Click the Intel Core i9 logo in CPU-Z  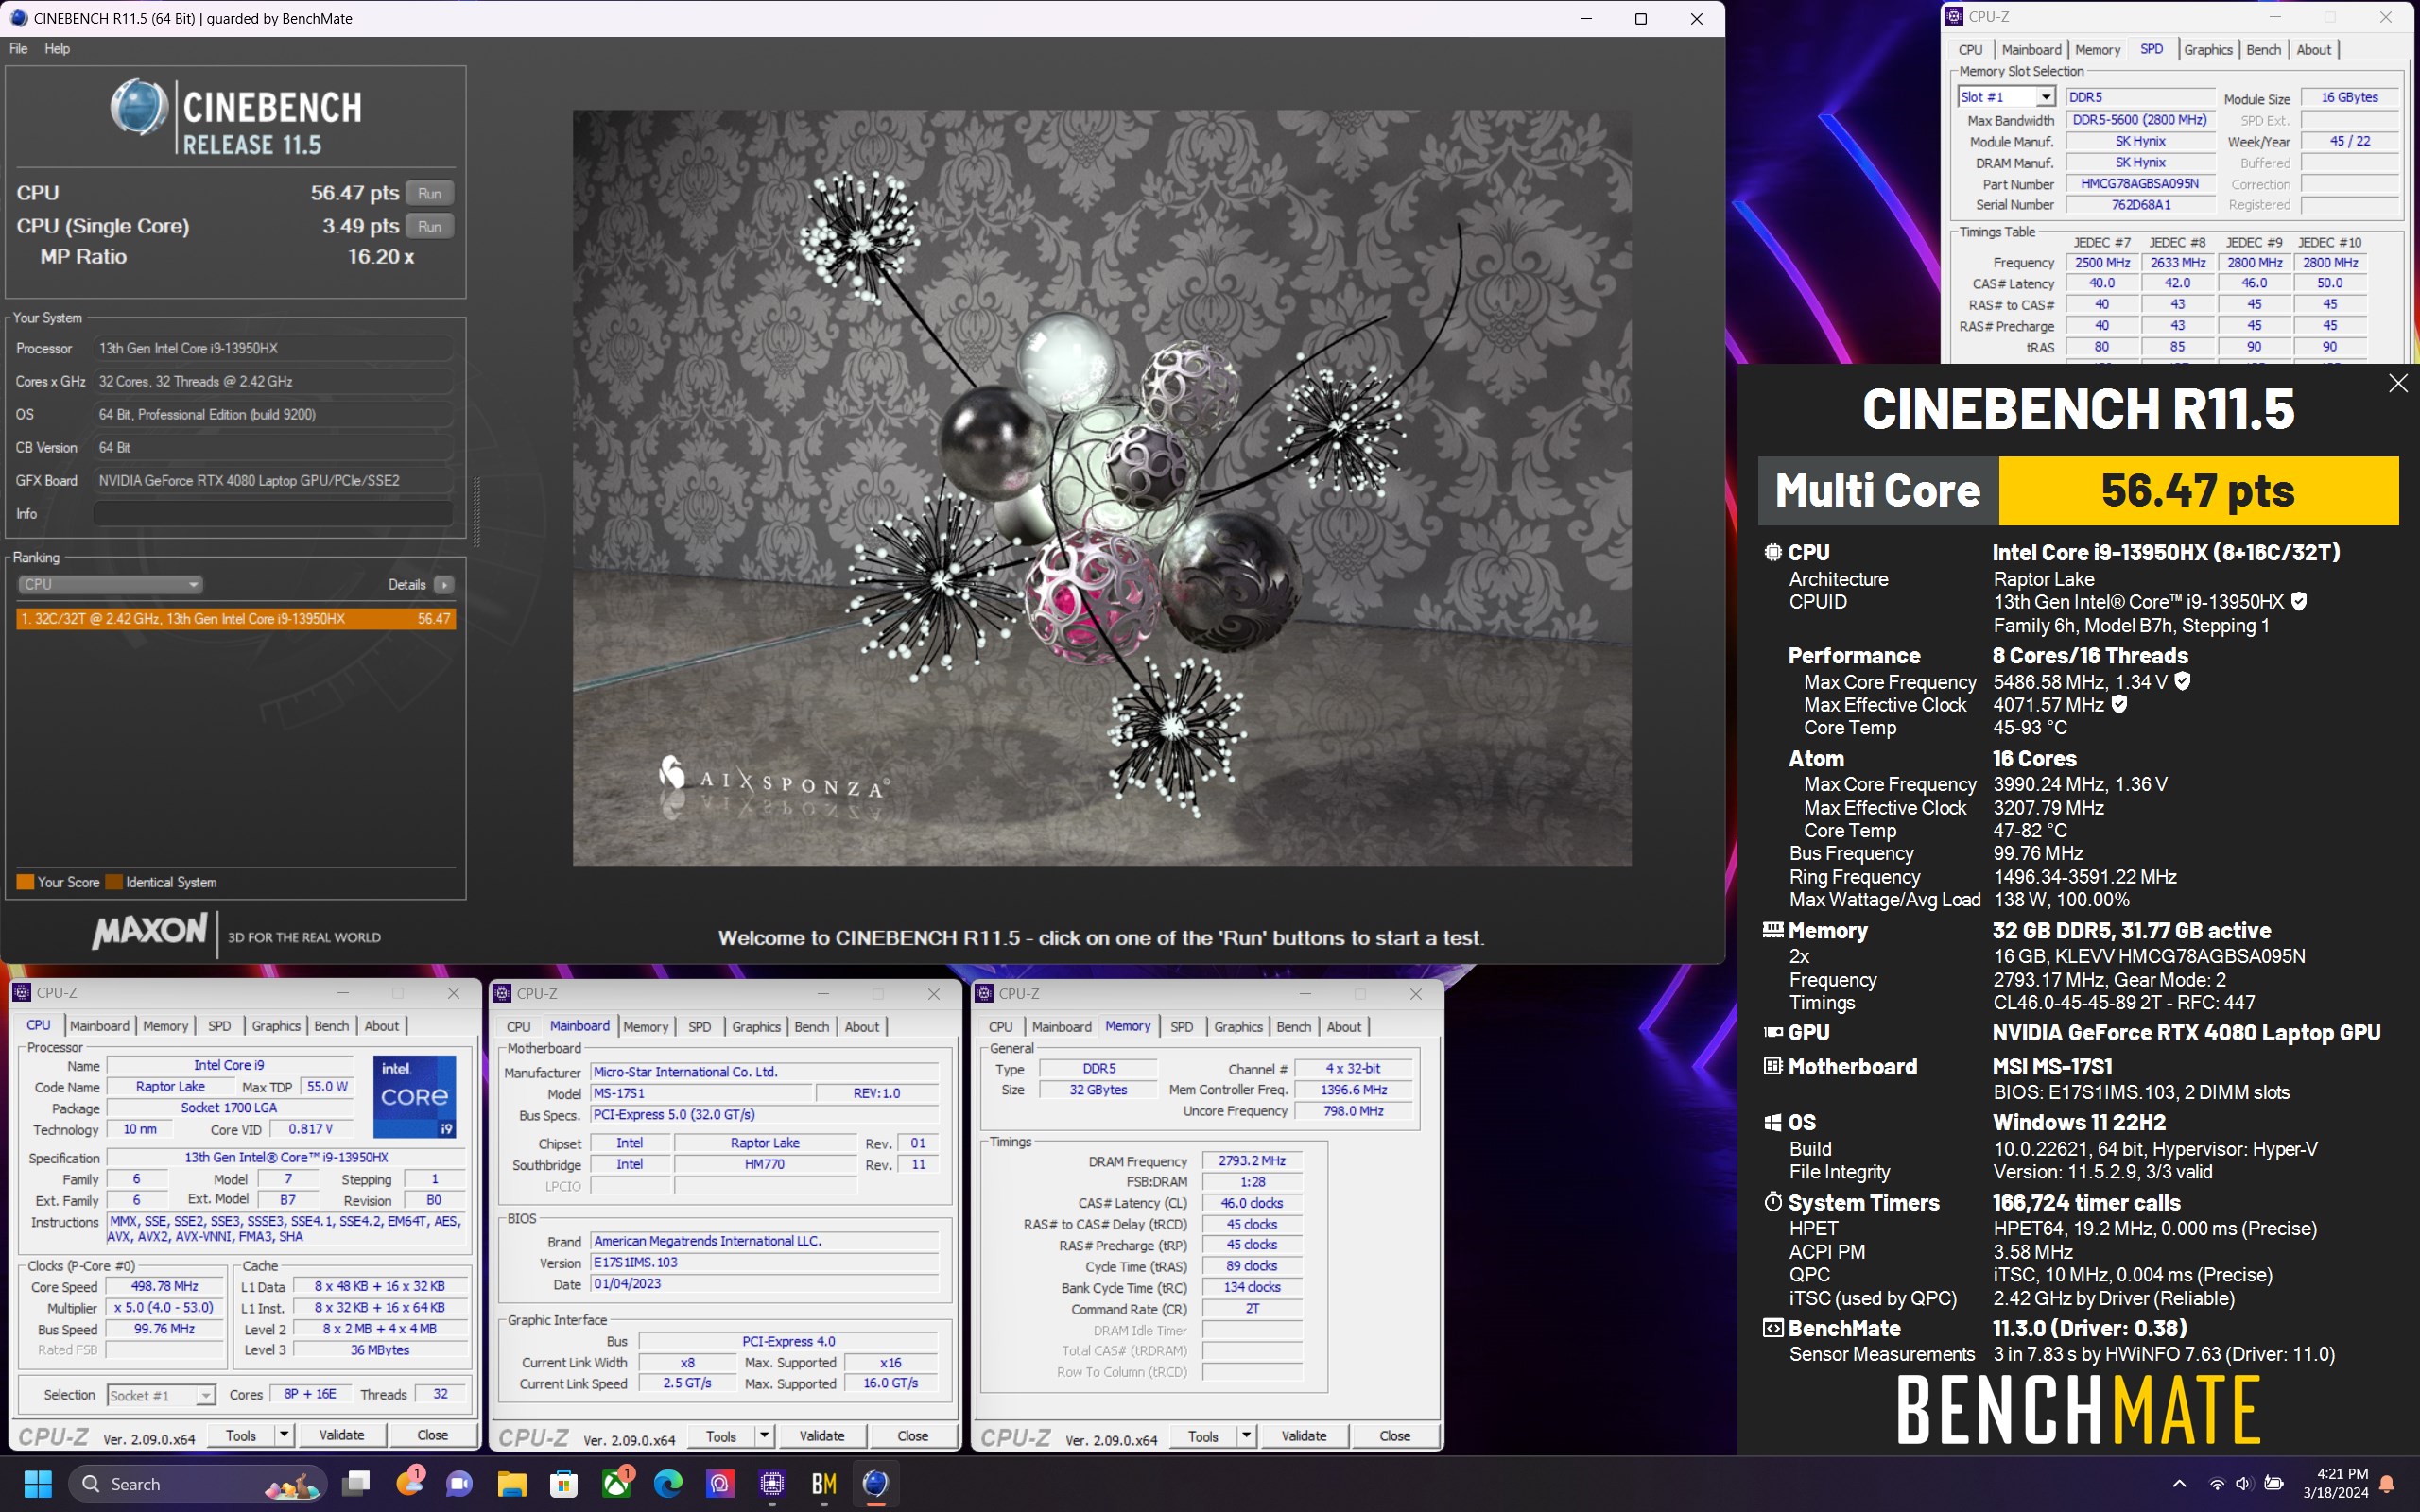click(414, 1097)
